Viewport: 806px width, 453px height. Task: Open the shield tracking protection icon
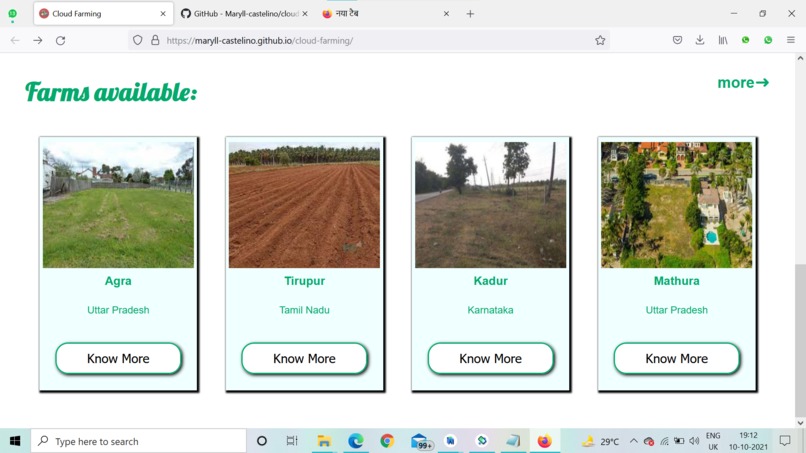click(137, 40)
